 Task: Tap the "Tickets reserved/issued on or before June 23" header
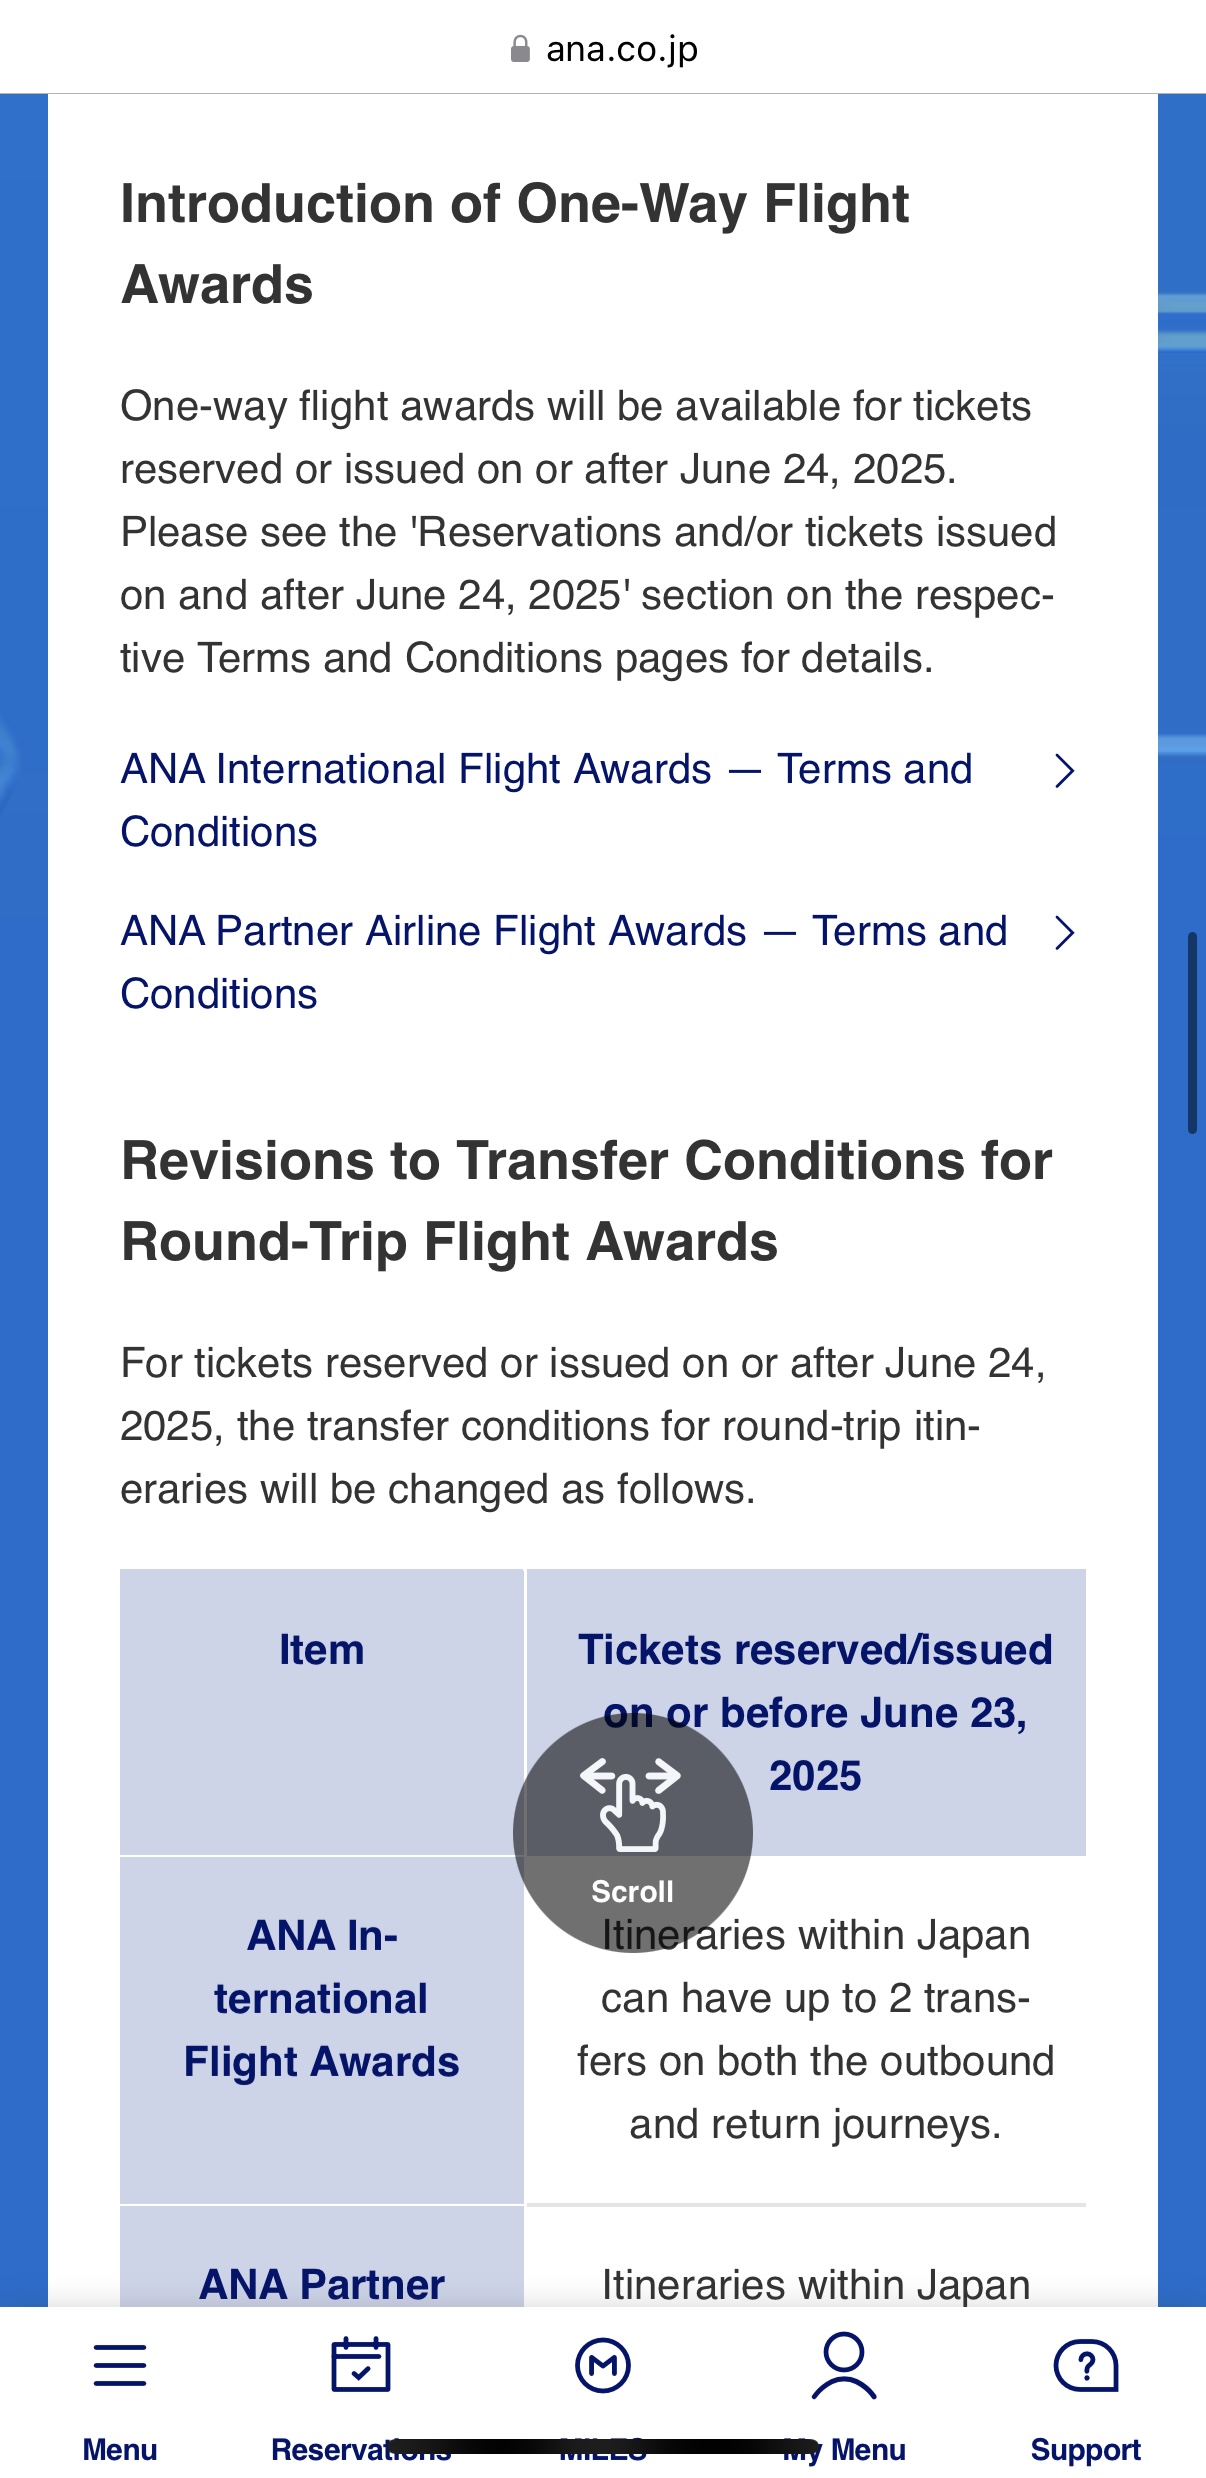[x=815, y=1712]
